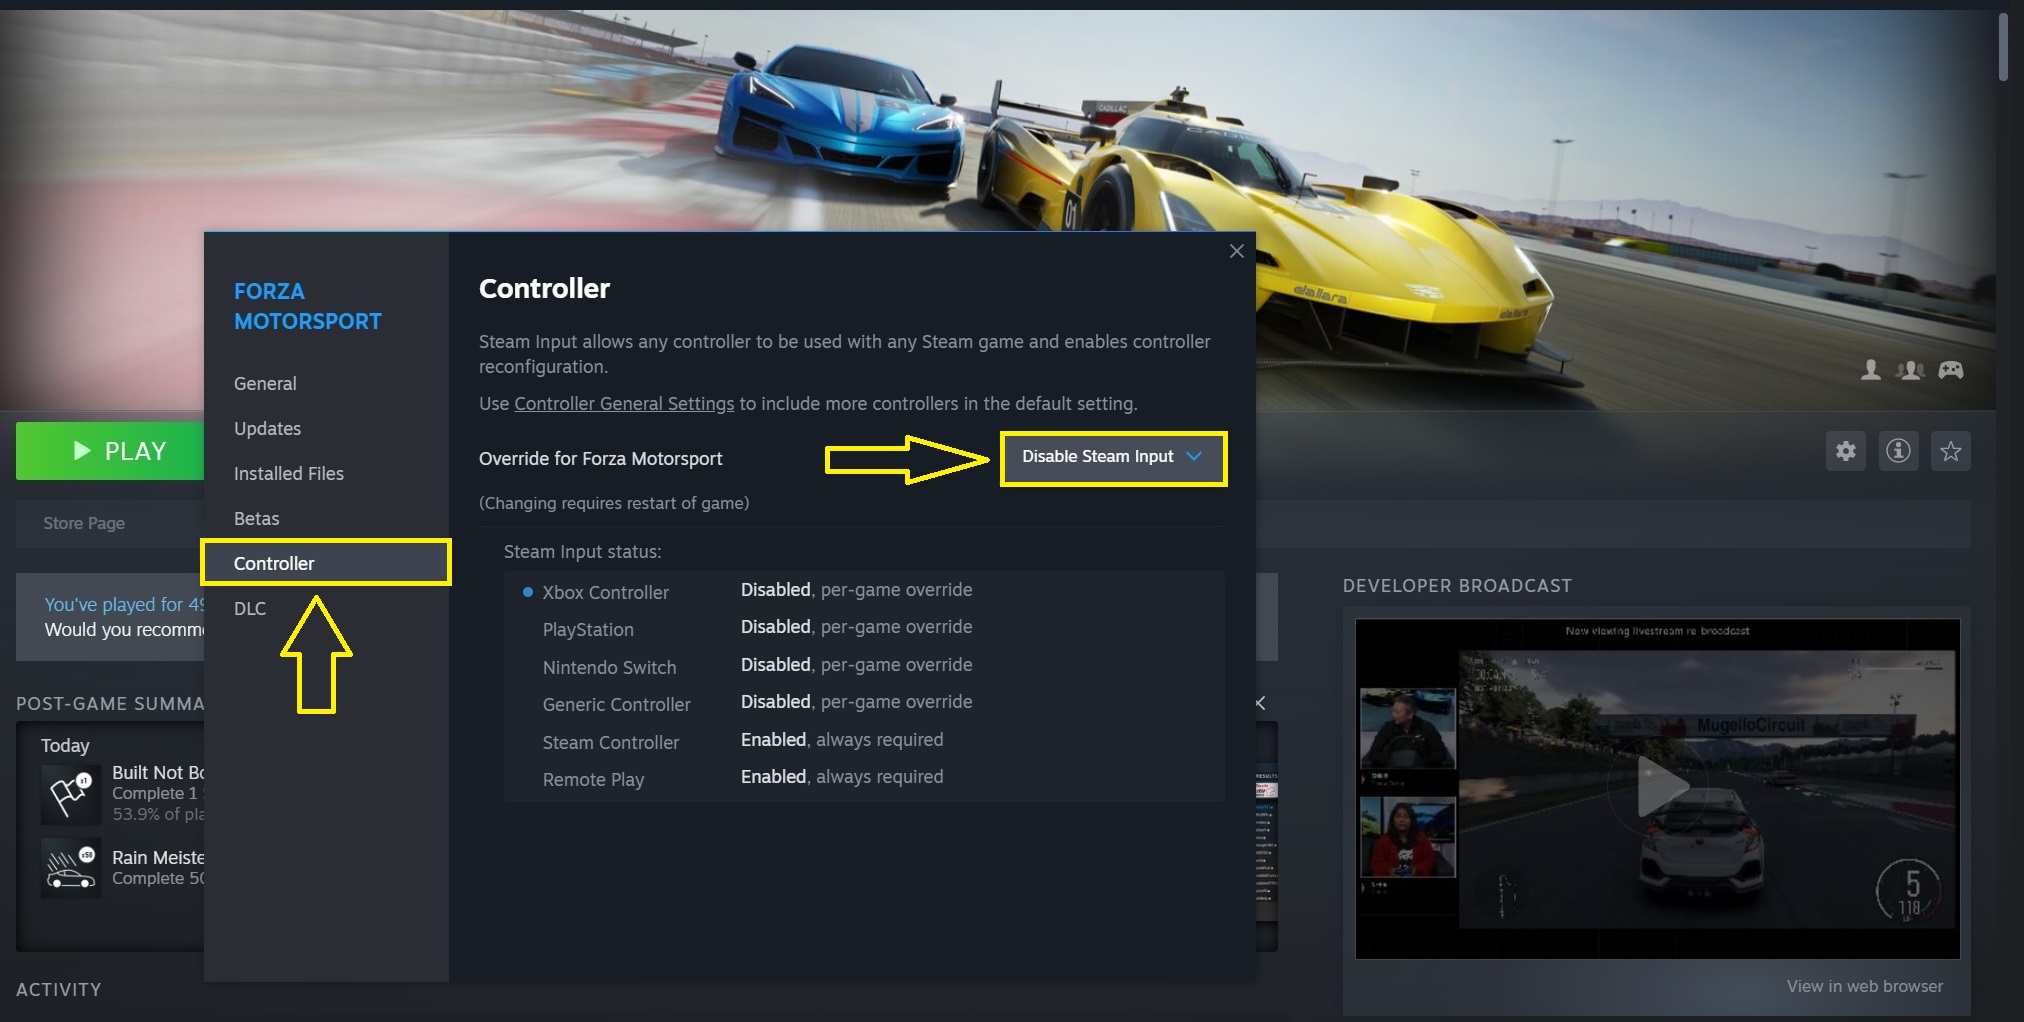
Task: Click the multiplayer people icon on banner
Action: (x=1910, y=370)
